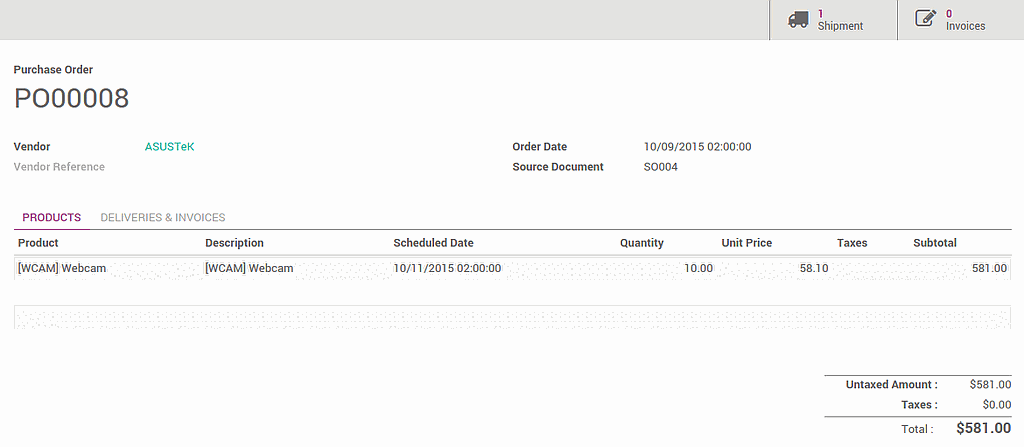This screenshot has width=1024, height=447.
Task: Click the quantity value 10.00
Action: (x=698, y=268)
